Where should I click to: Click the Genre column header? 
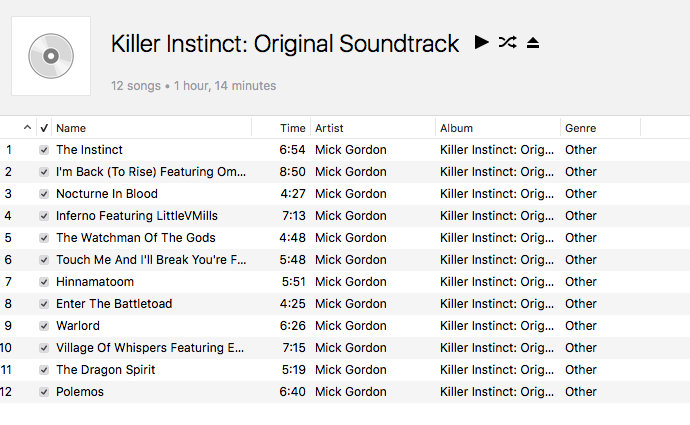pos(580,128)
